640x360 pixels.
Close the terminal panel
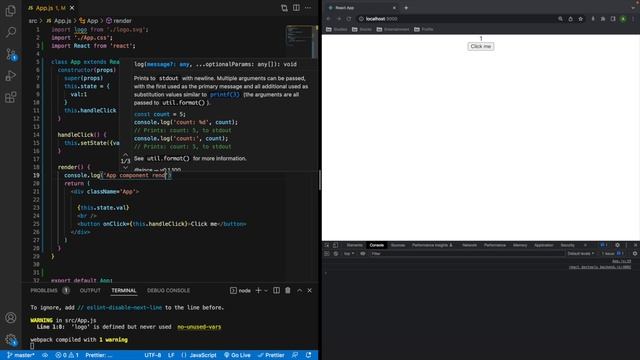pyautogui.click(x=309, y=291)
